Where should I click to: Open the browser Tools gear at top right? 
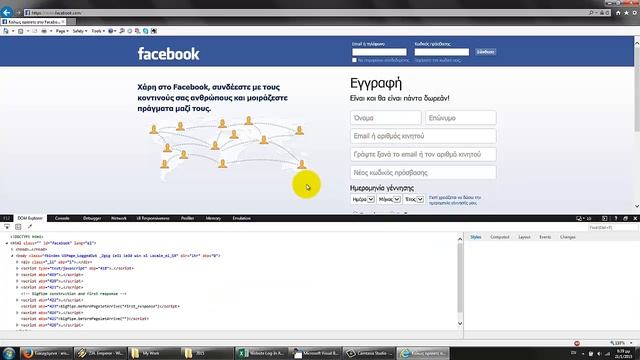coord(635,13)
